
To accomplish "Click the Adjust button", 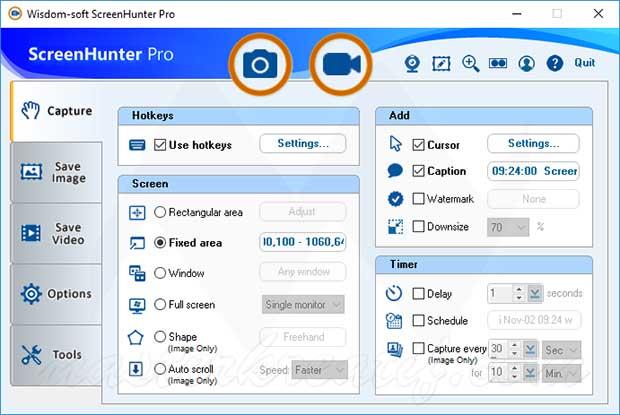I will click(303, 212).
